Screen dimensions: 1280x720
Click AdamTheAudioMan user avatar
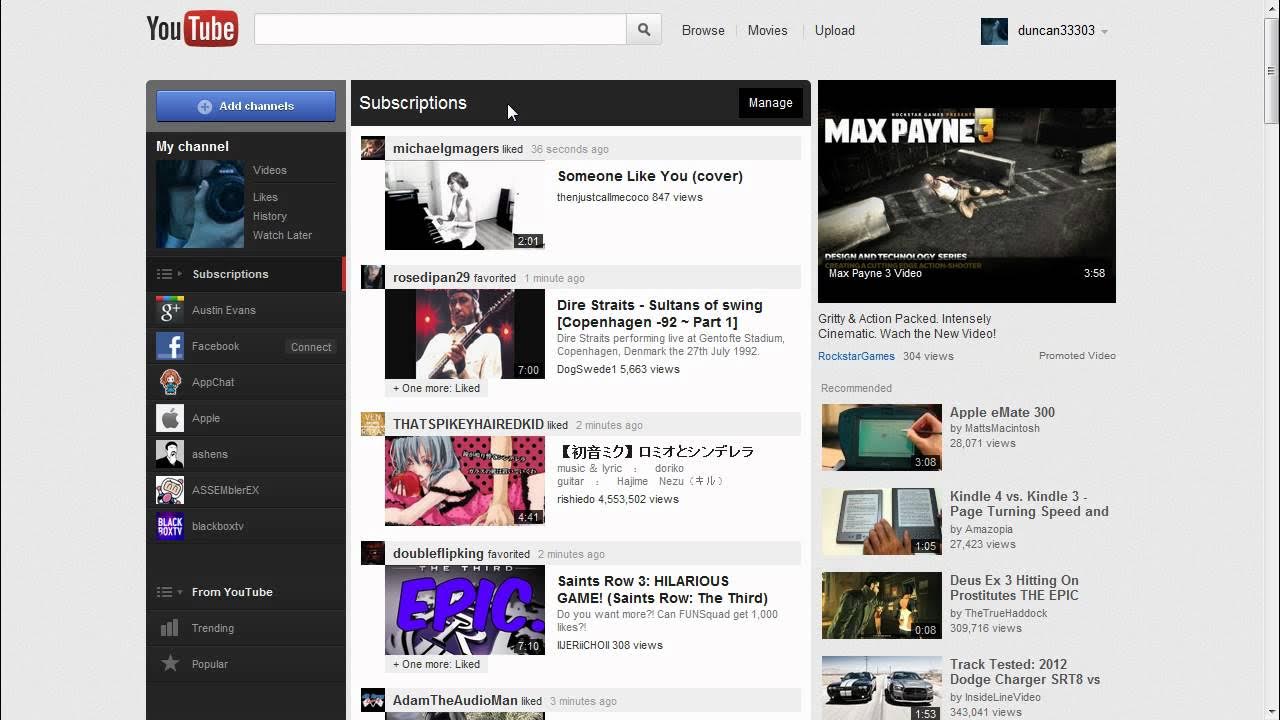[x=373, y=700]
